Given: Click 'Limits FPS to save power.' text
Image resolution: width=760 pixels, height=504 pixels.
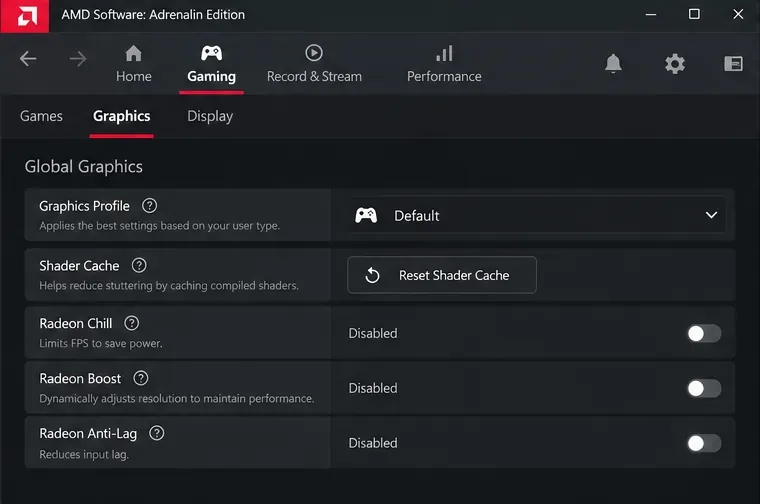Looking at the screenshot, I should point(101,344).
